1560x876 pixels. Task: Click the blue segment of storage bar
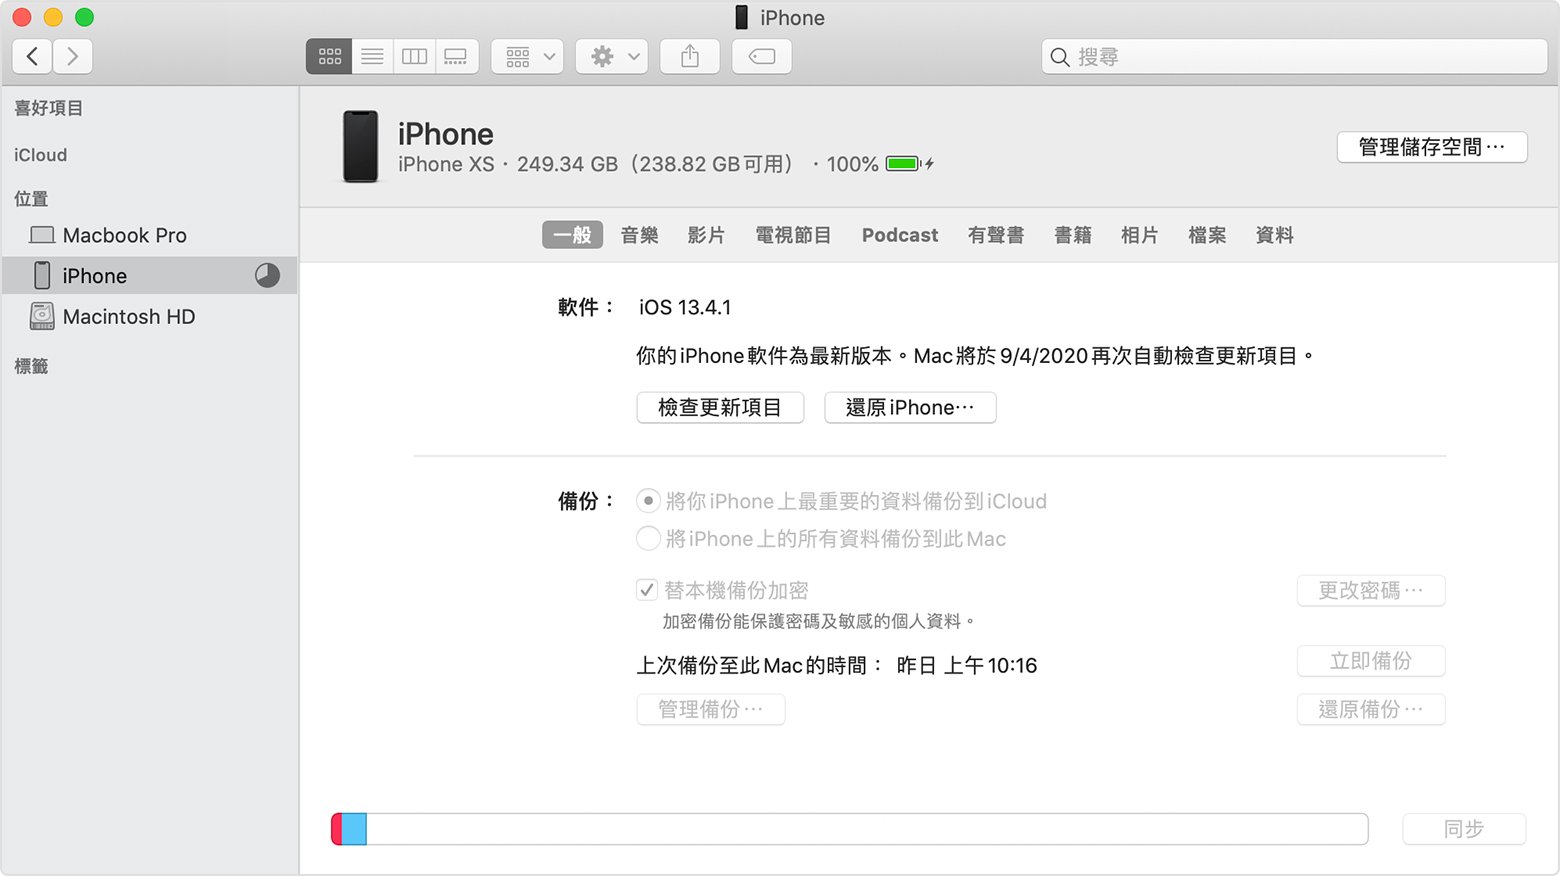(354, 829)
